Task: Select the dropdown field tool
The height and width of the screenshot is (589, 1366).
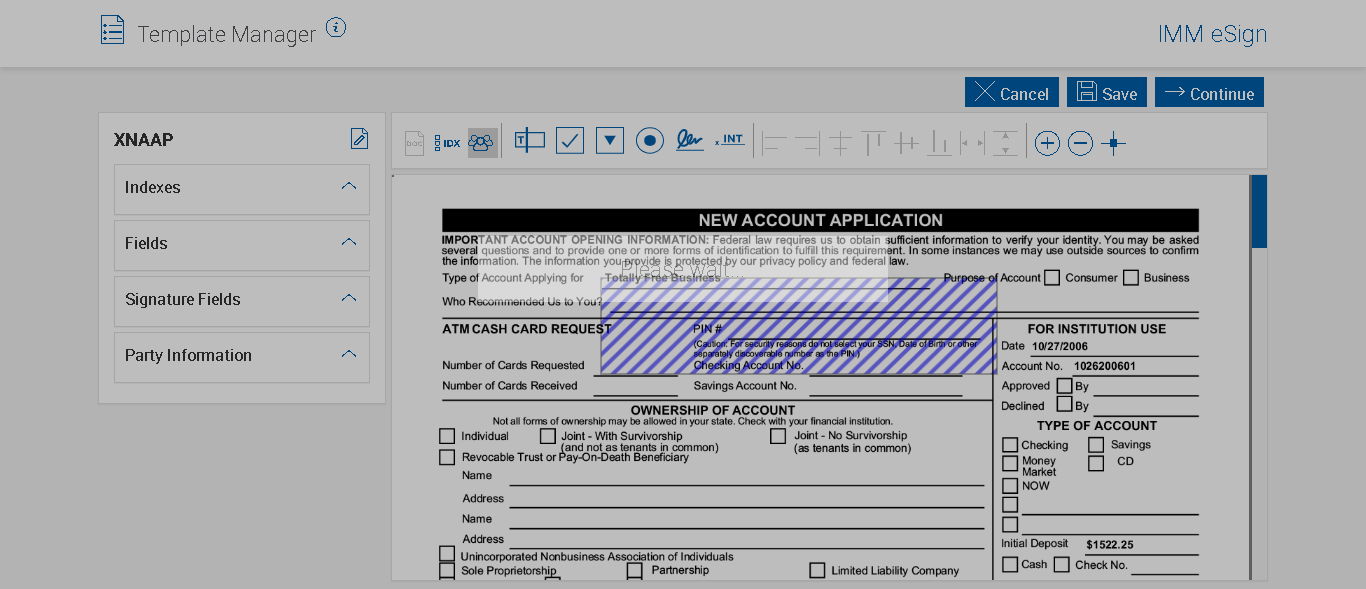Action: point(610,141)
